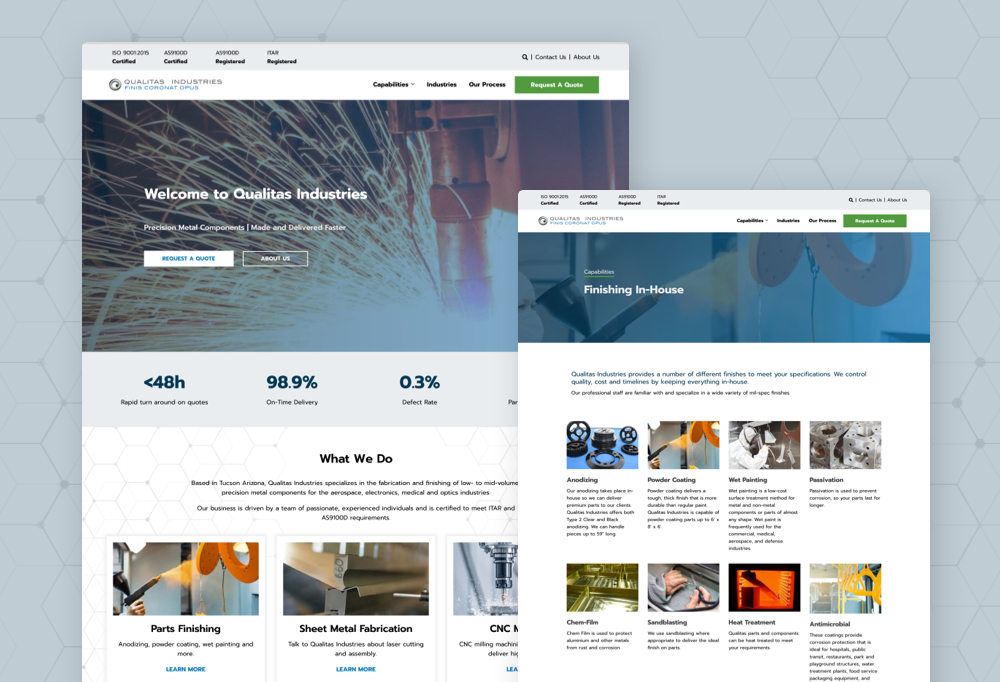Open Contact Us link in homepage top bar
This screenshot has height=682, width=1000.
(x=550, y=57)
